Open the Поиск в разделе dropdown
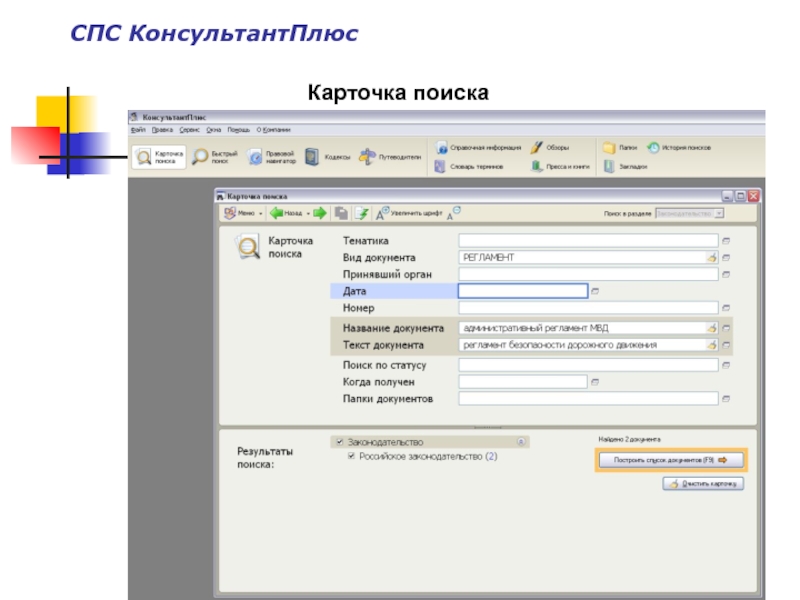 click(719, 213)
